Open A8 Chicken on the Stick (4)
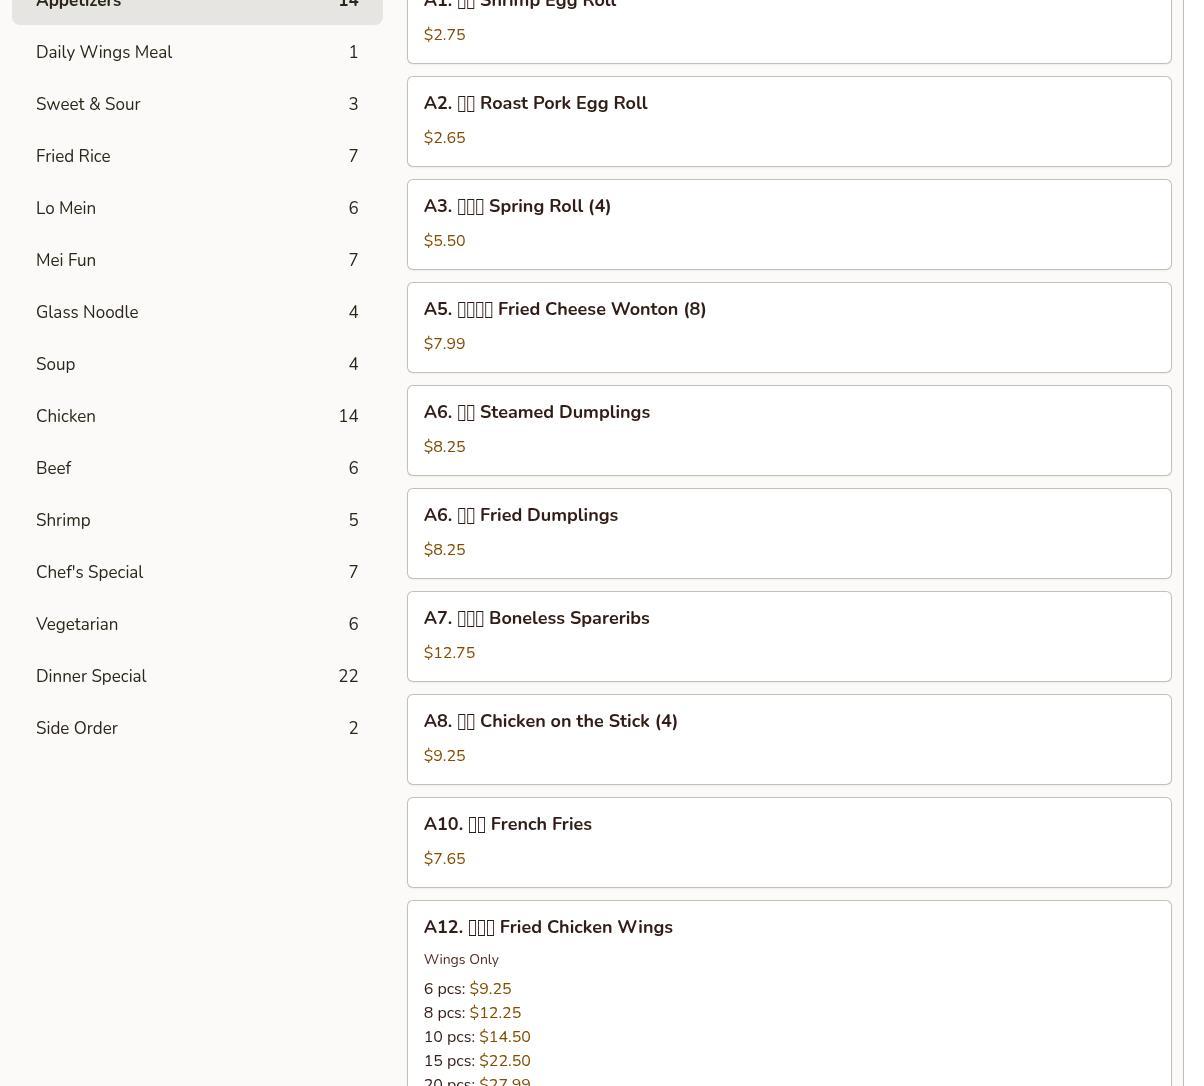Image resolution: width=1204 pixels, height=1086 pixels. tap(788, 739)
